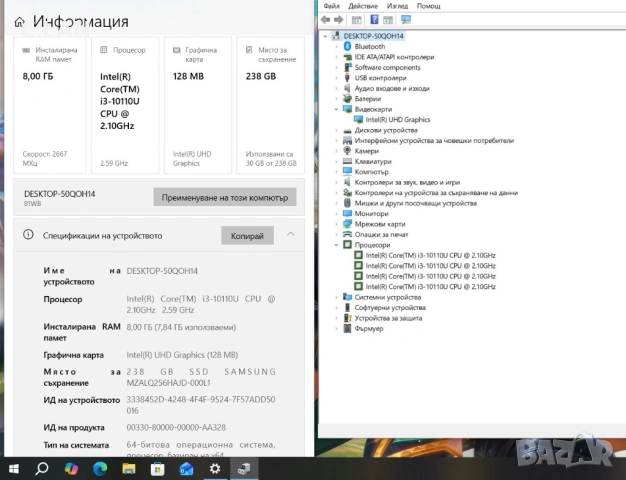The height and width of the screenshot is (480, 626).
Task: Select the Клавиатури category
Action: click(x=373, y=161)
